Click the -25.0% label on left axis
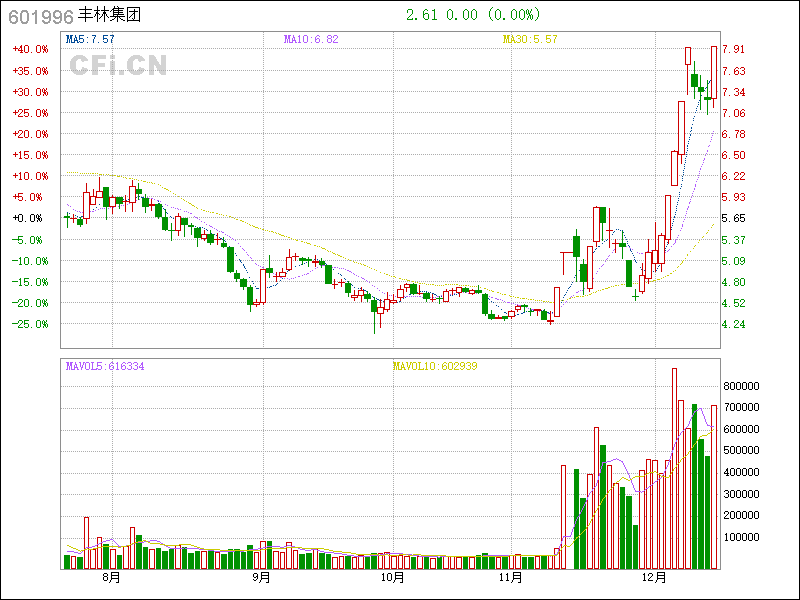The image size is (800, 600). pos(30,324)
